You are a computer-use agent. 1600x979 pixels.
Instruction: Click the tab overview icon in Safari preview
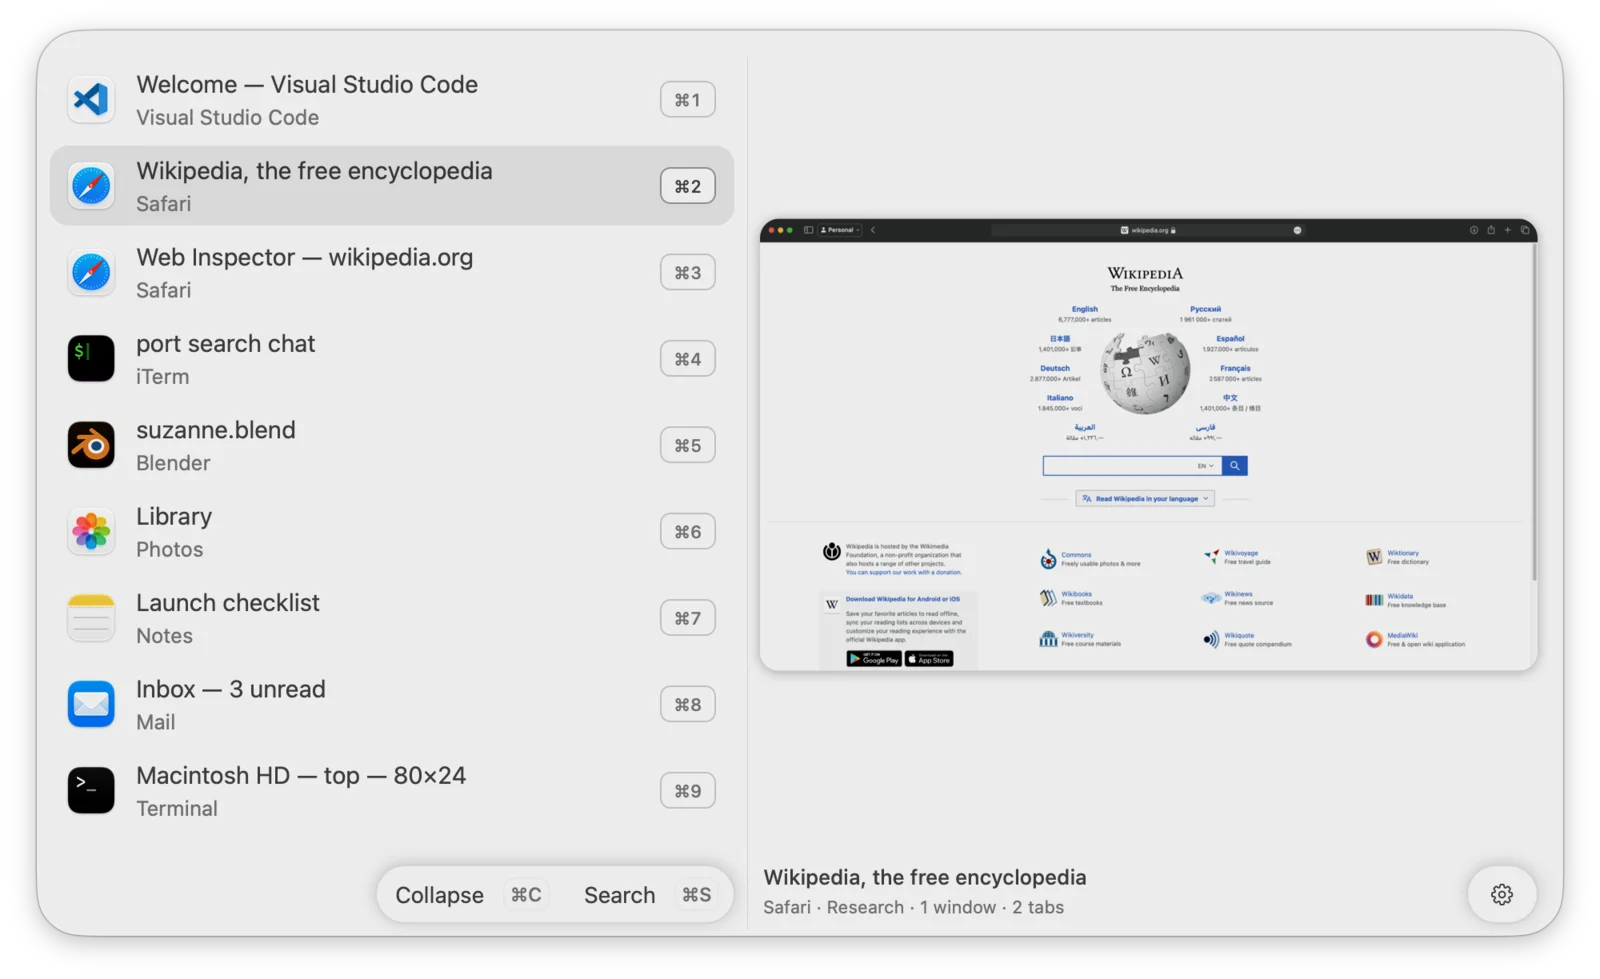coord(1525,230)
